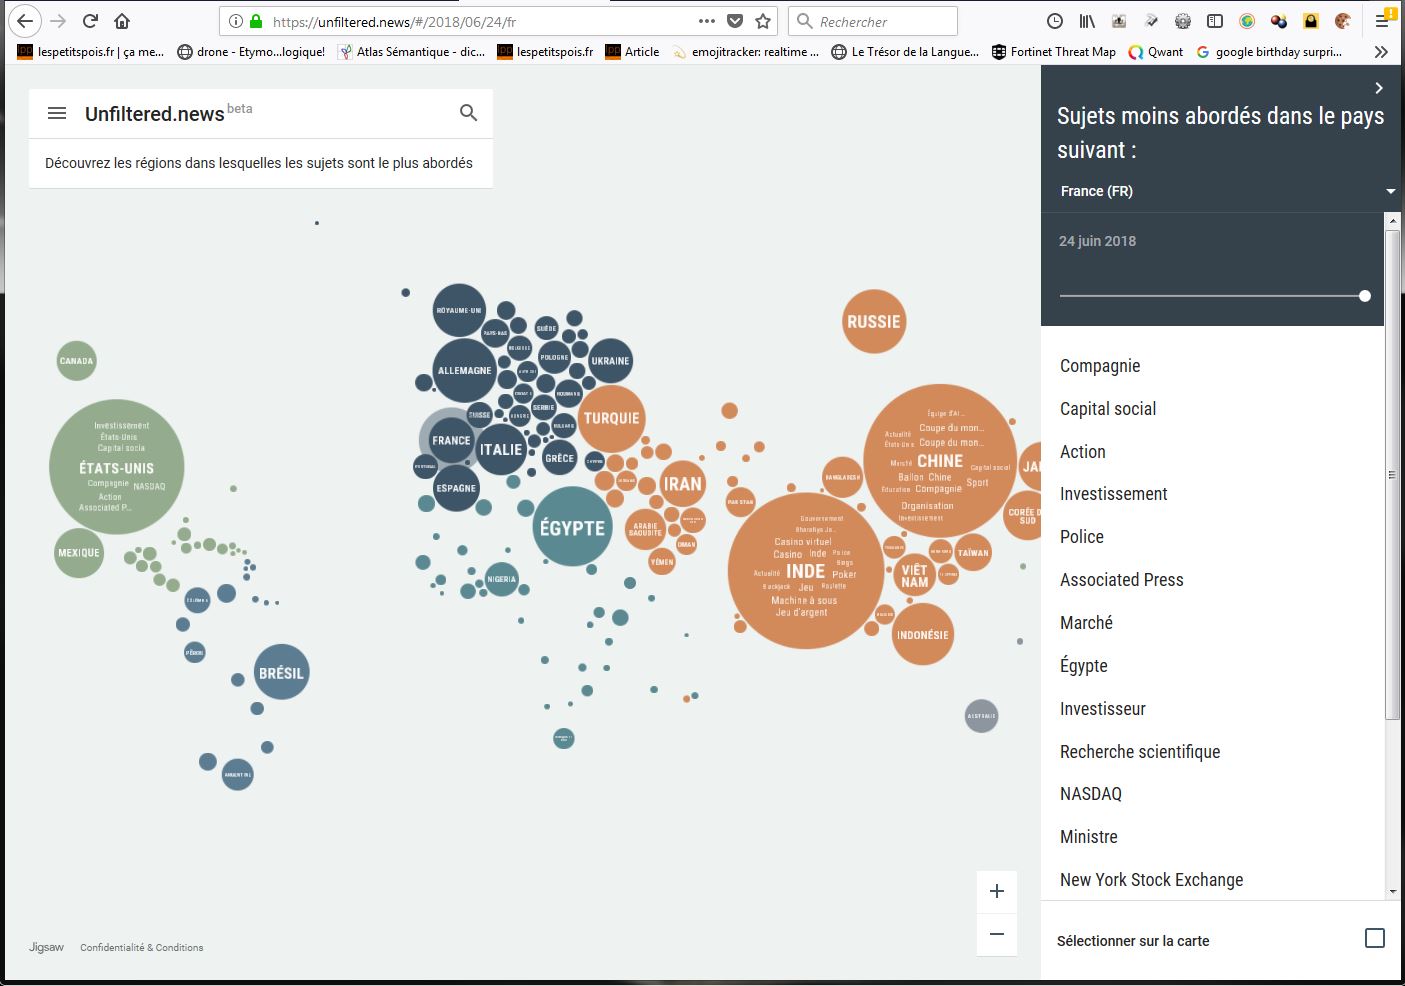Zoom in the map with plus button
The width and height of the screenshot is (1405, 986).
pos(996,891)
